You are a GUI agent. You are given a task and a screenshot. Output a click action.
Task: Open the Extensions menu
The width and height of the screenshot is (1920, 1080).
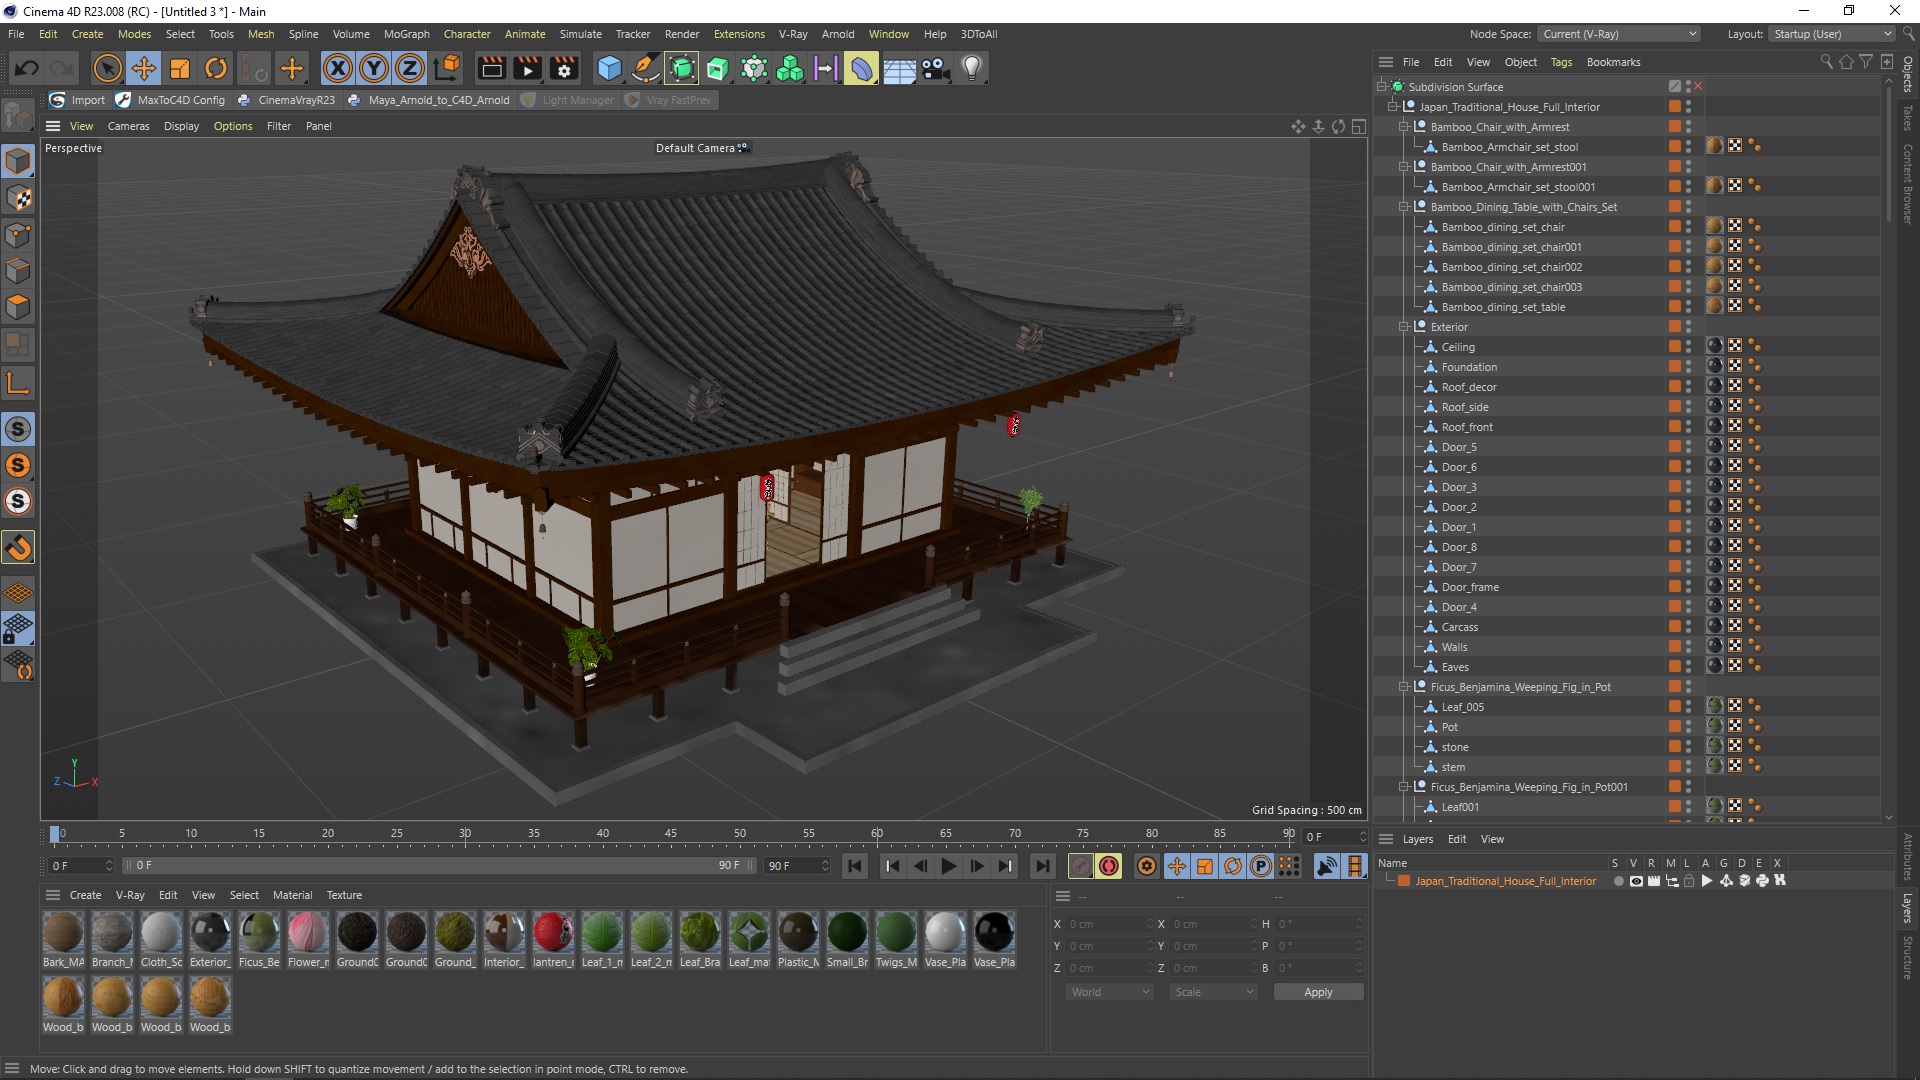[x=739, y=34]
